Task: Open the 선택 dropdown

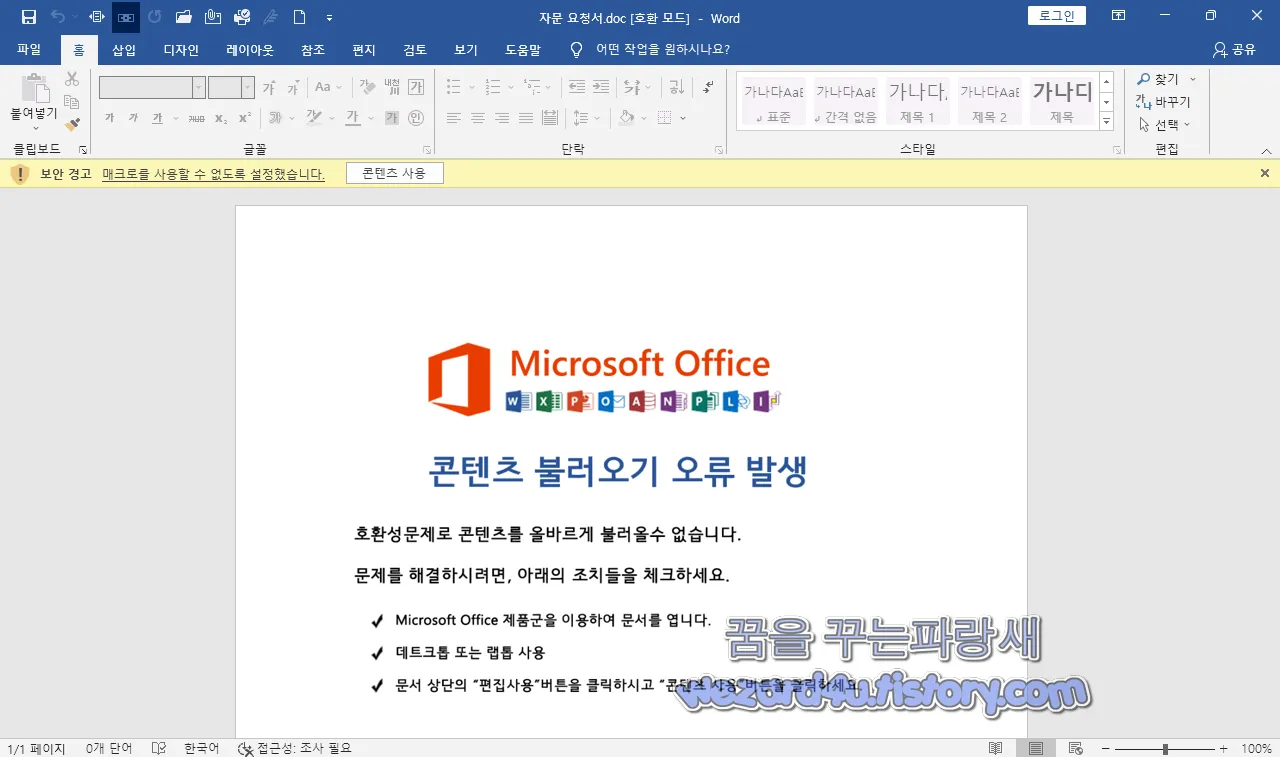Action: click(x=1165, y=125)
